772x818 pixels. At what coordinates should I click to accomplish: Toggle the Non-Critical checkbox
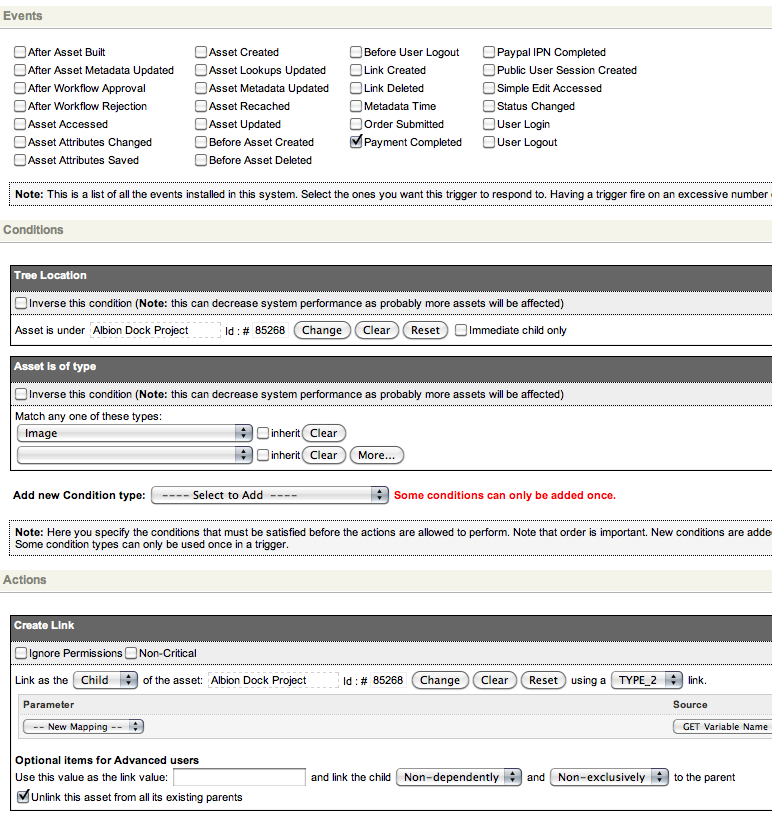131,653
